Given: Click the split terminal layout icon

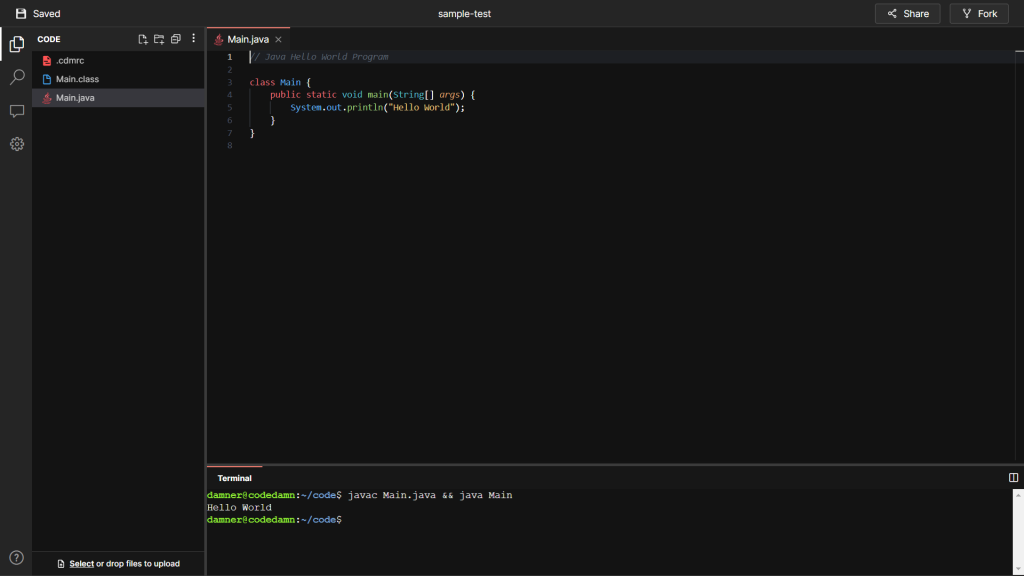Looking at the screenshot, I should click(x=1013, y=478).
